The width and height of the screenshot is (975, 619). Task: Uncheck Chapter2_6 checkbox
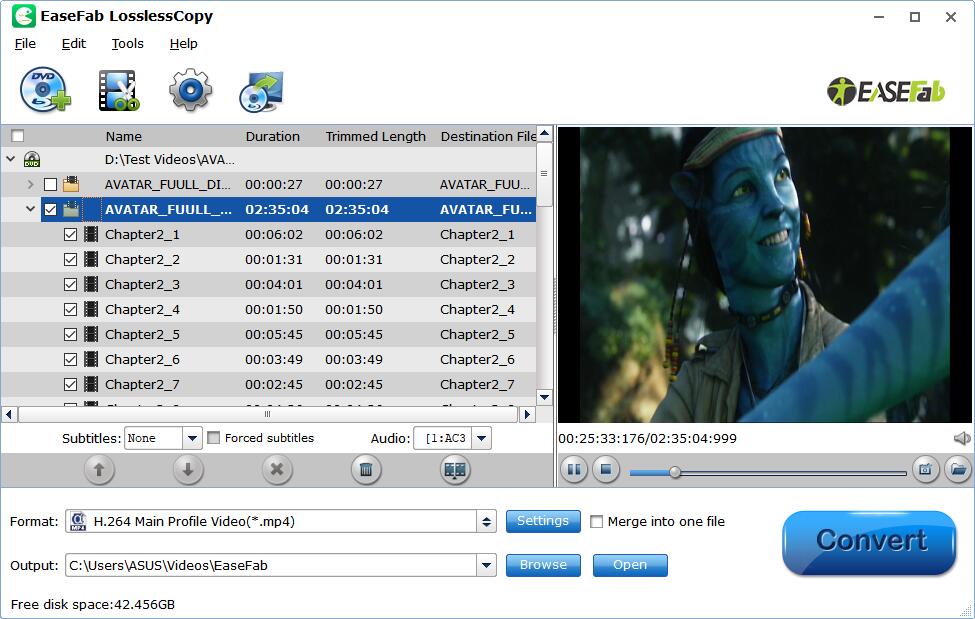coord(70,360)
